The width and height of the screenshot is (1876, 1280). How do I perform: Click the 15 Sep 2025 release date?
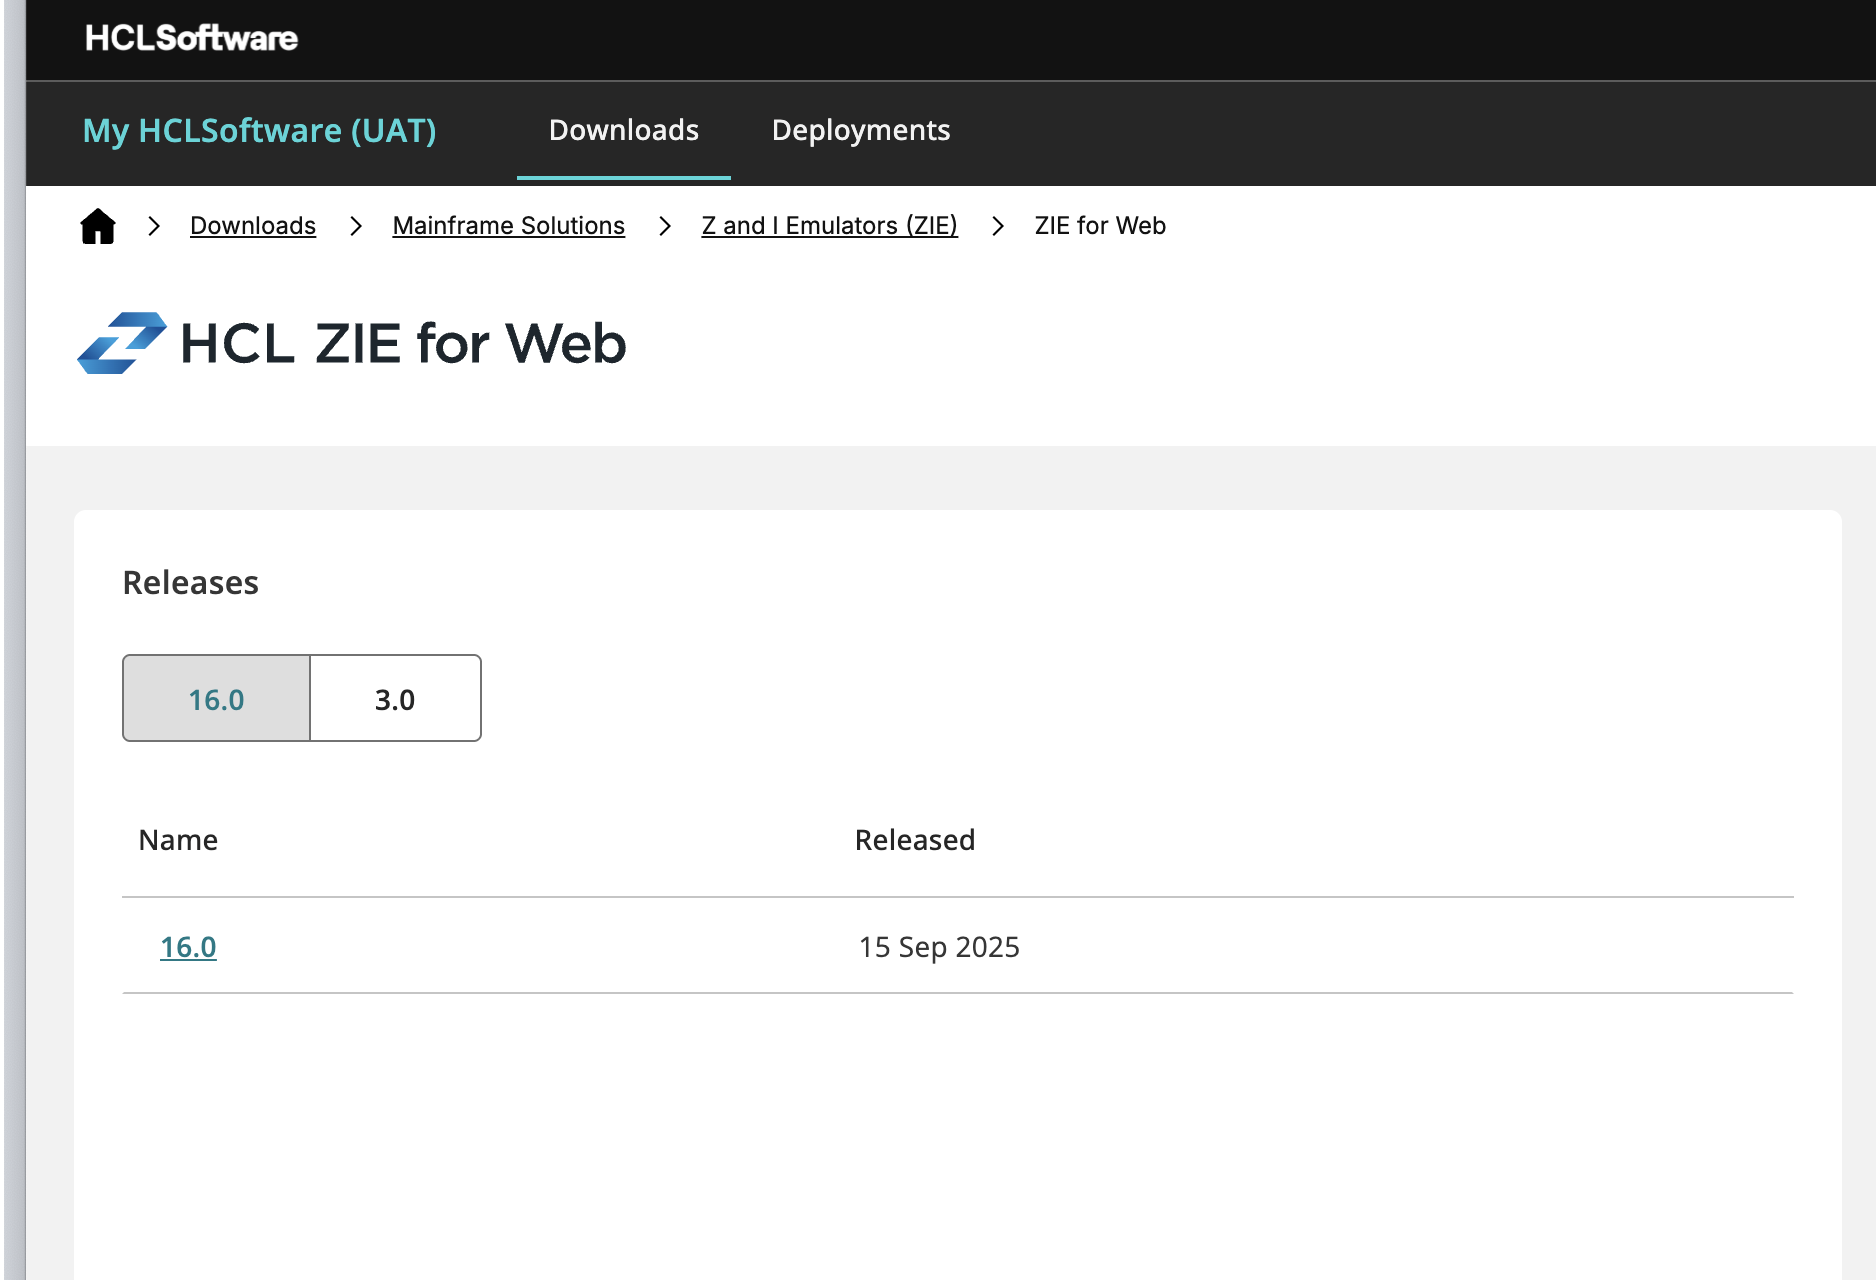[x=939, y=947]
